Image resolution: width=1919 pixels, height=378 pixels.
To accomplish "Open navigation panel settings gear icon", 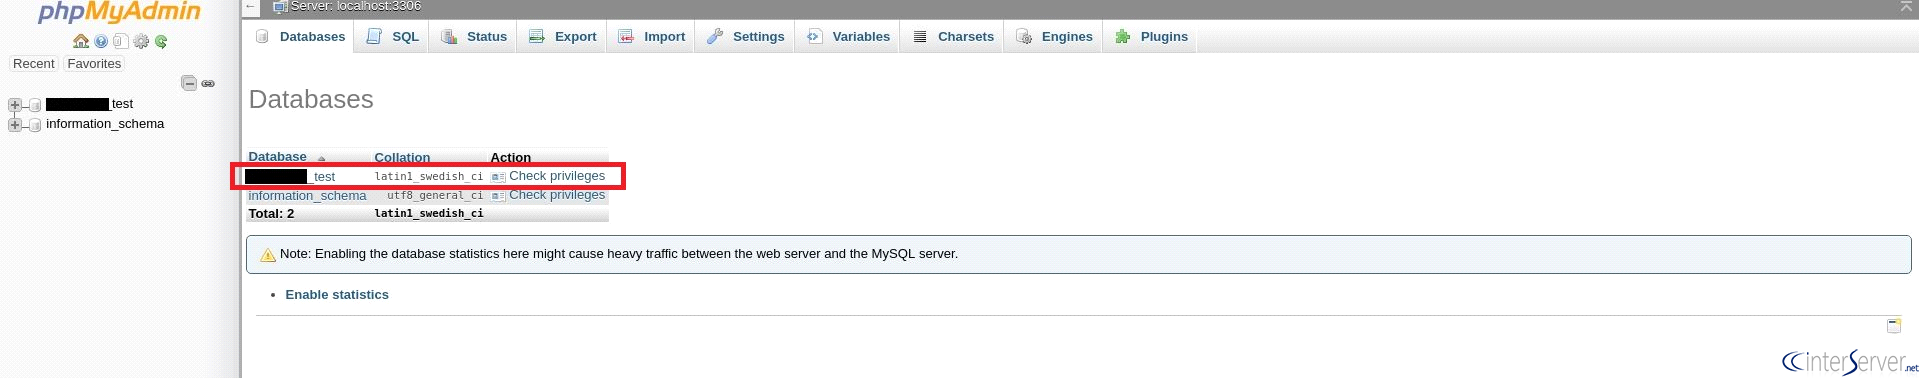I will pyautogui.click(x=141, y=42).
